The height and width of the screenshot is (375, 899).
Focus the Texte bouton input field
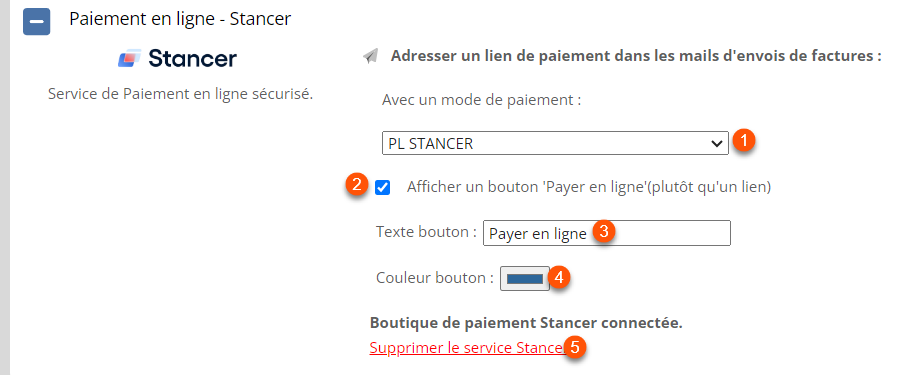(607, 233)
